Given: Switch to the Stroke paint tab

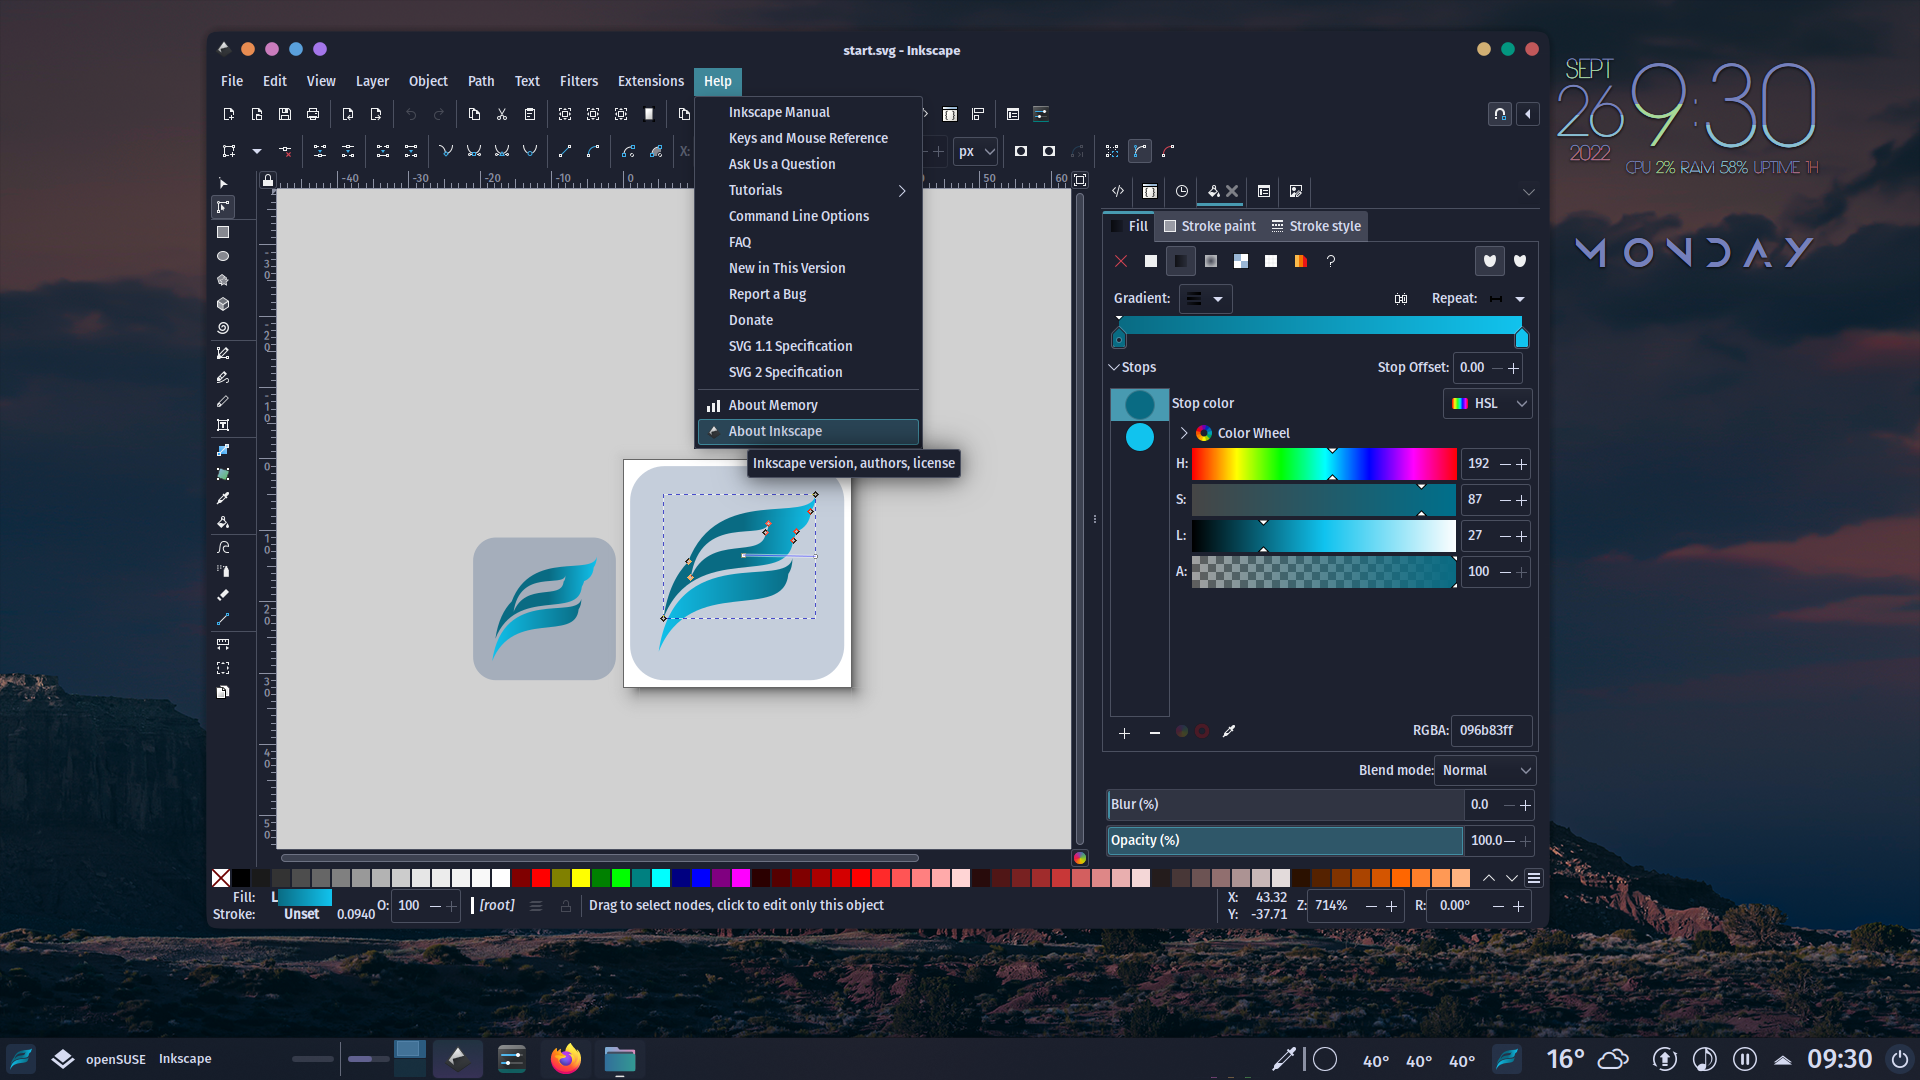Looking at the screenshot, I should 1209,226.
